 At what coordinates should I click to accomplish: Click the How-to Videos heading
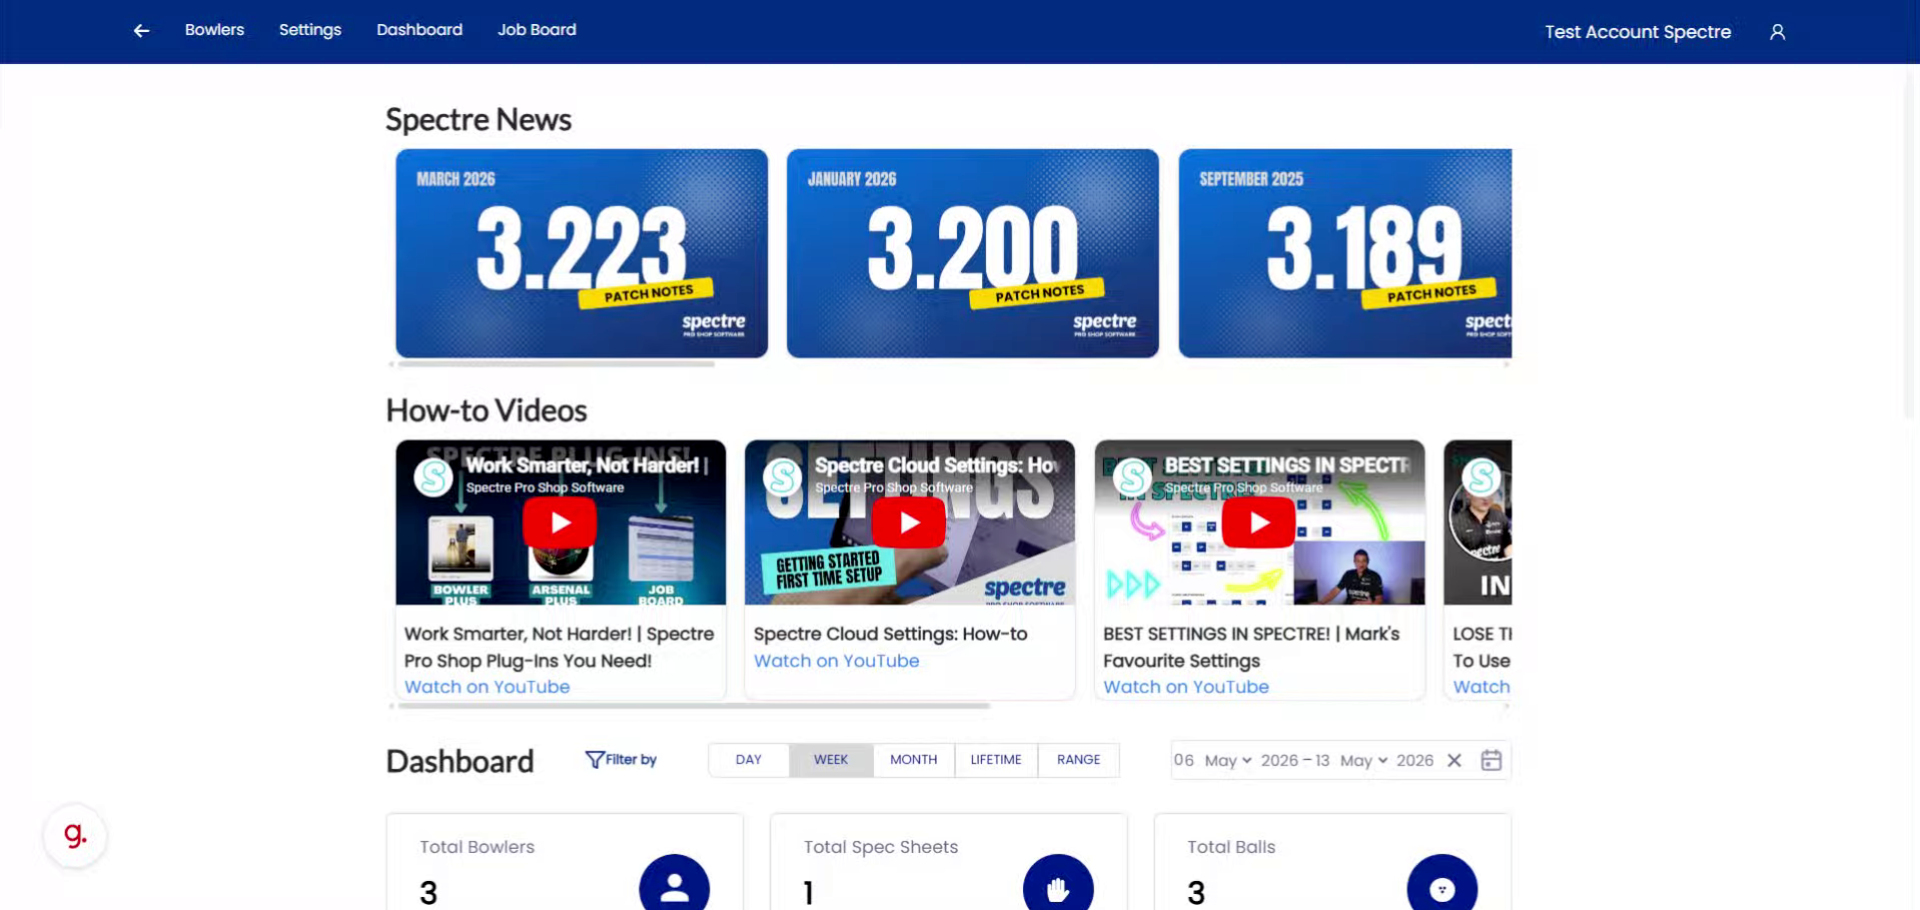coord(486,411)
